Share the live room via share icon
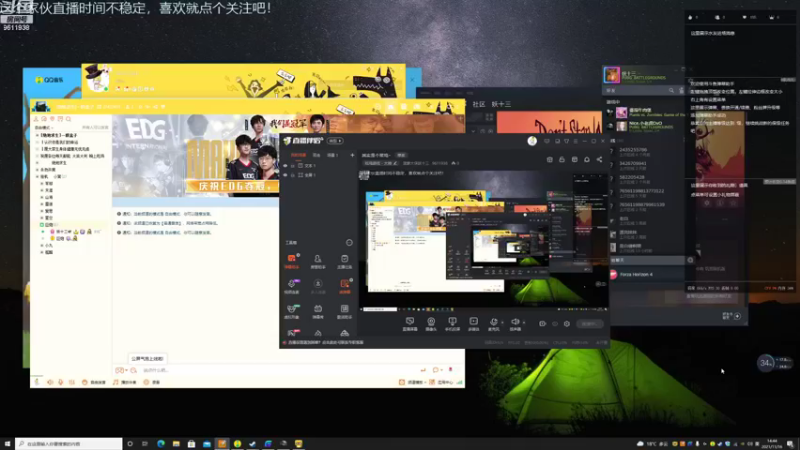Screen dimensions: 800x450 coord(599,160)
